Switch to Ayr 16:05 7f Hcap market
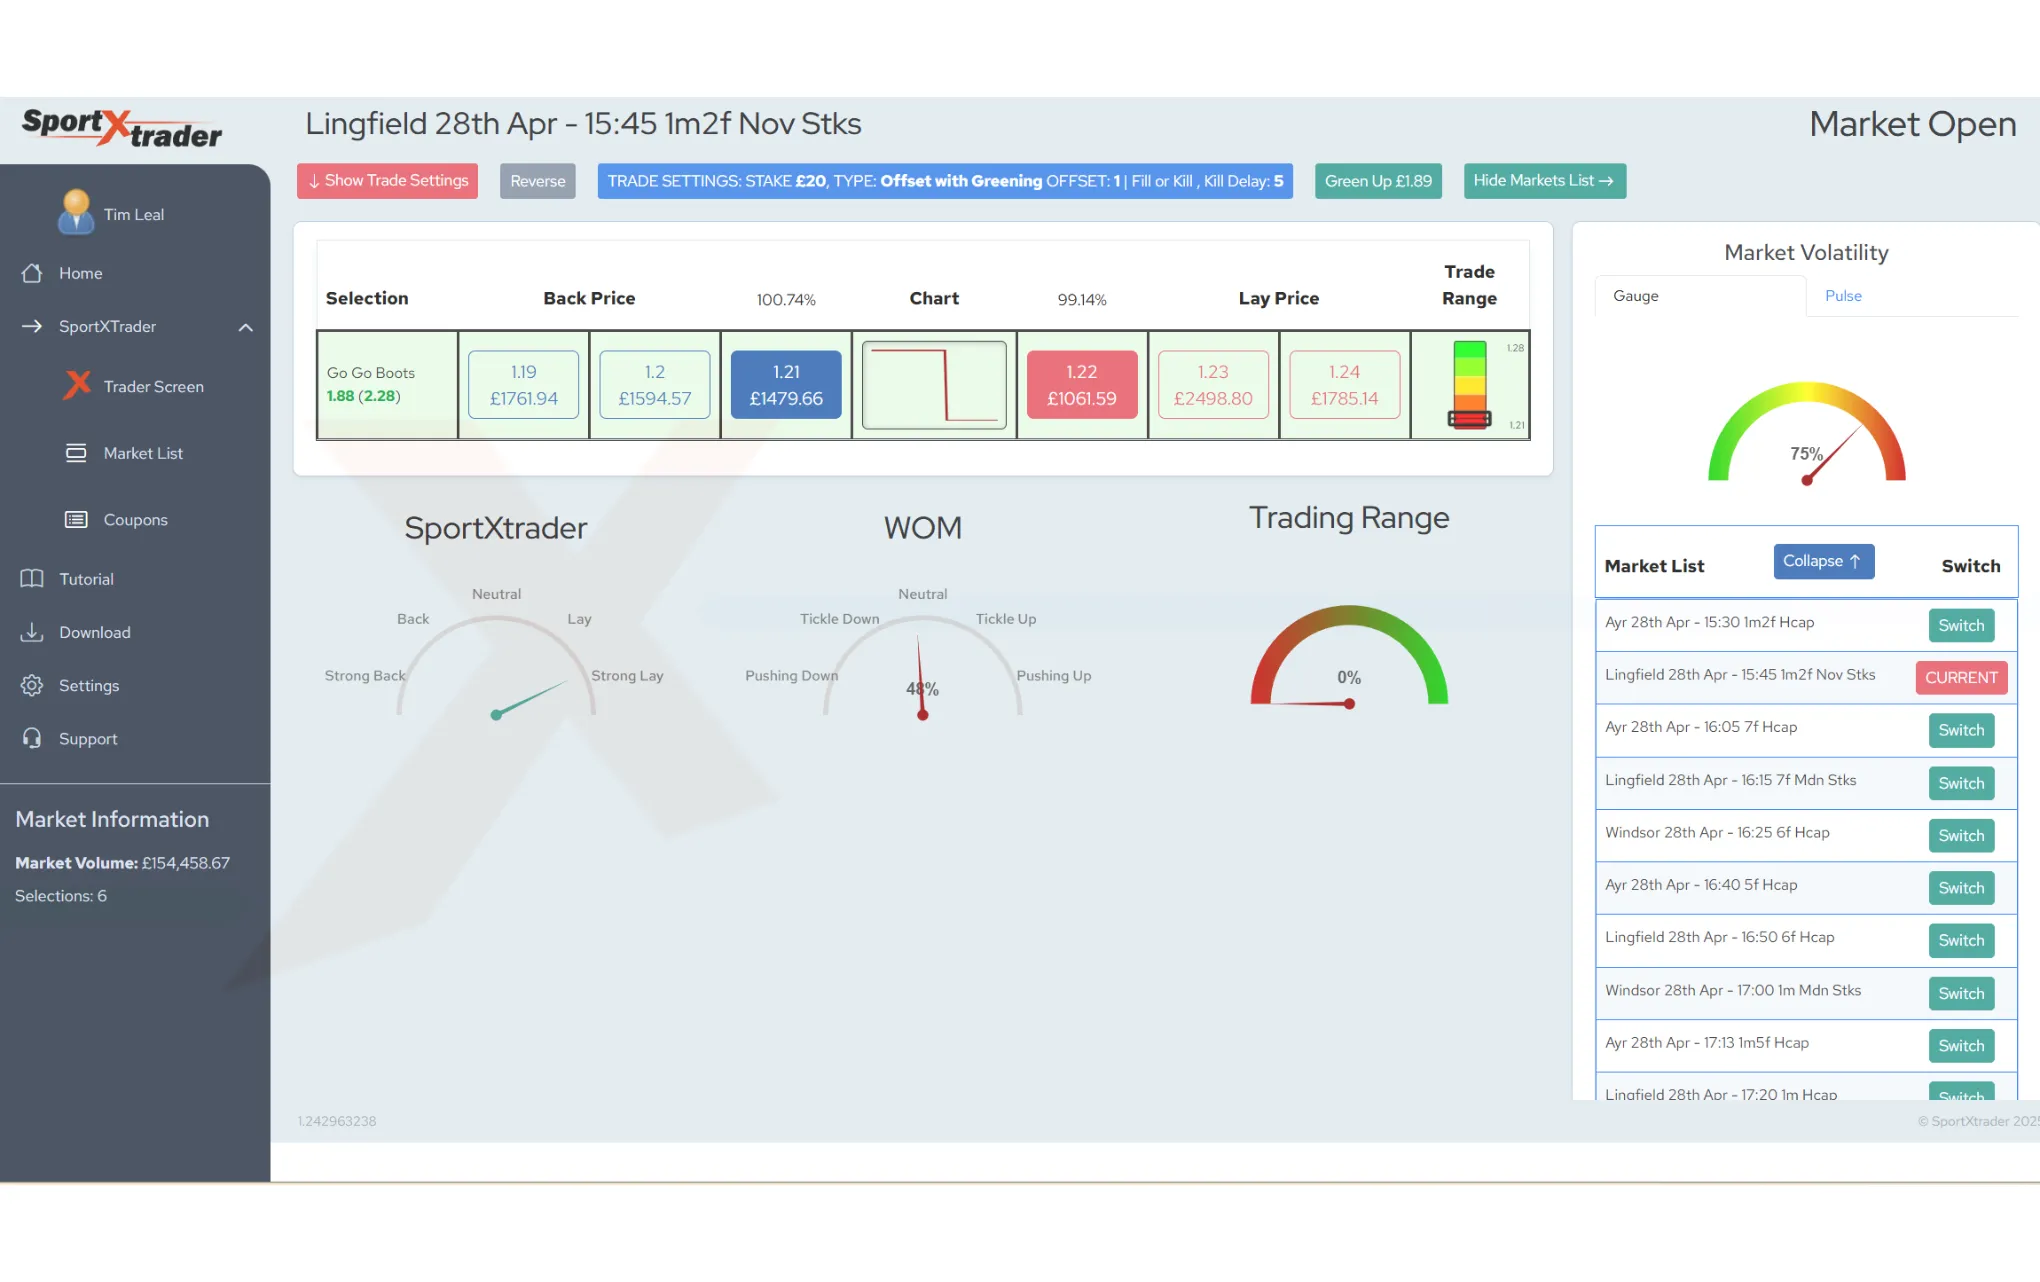The height and width of the screenshot is (1282, 2040). tap(1961, 730)
